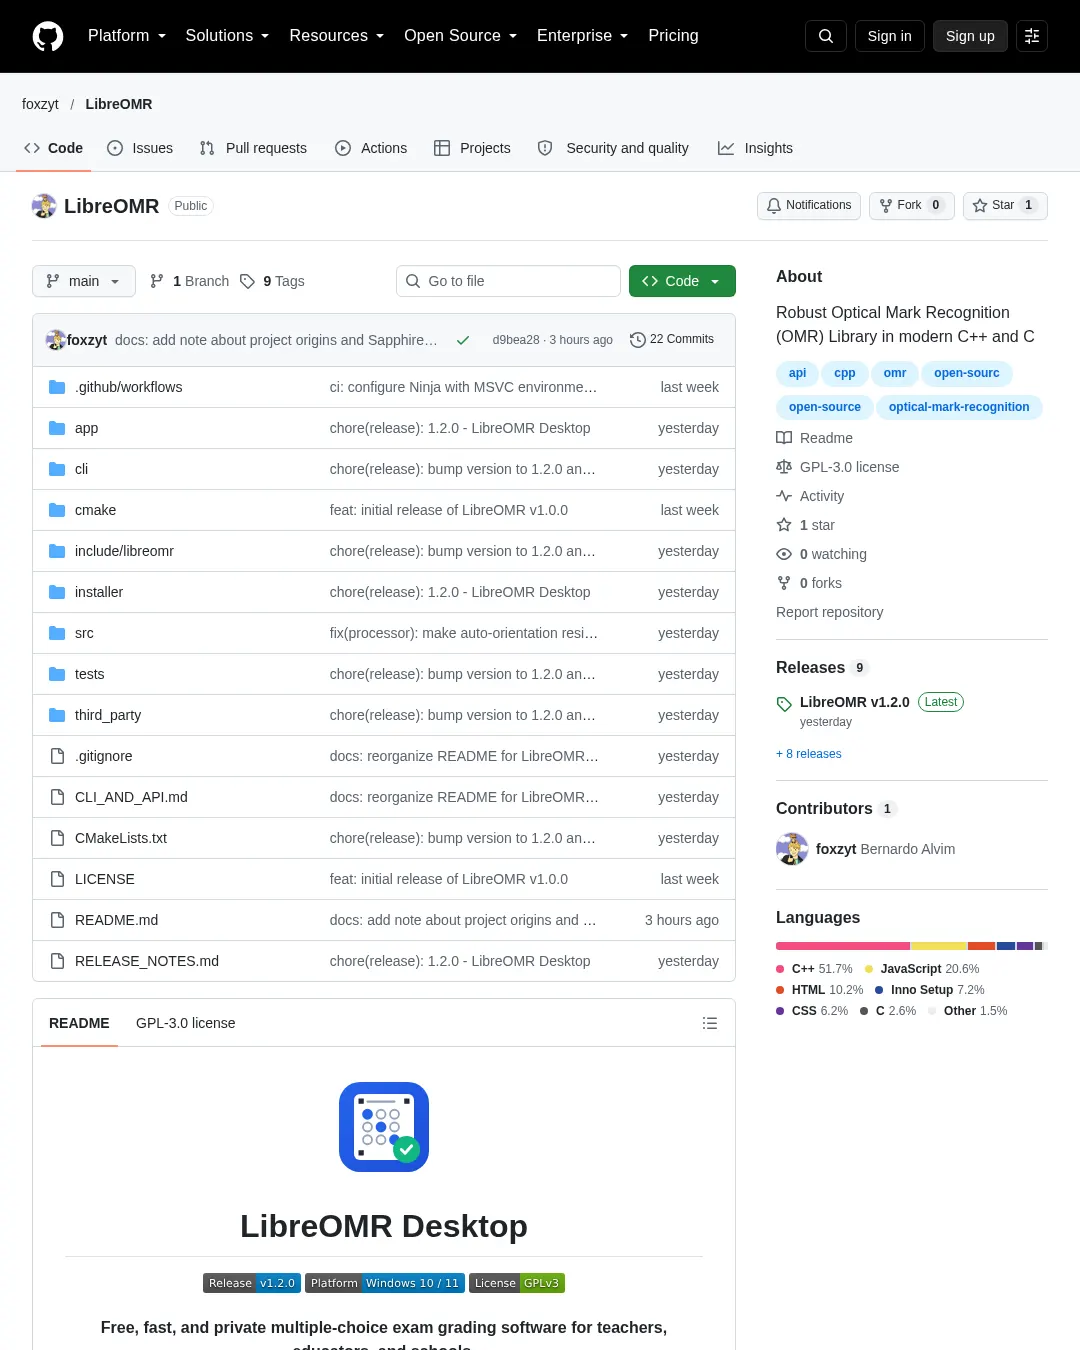1080x1350 pixels.
Task: Open the third_party folder
Action: pos(108,715)
